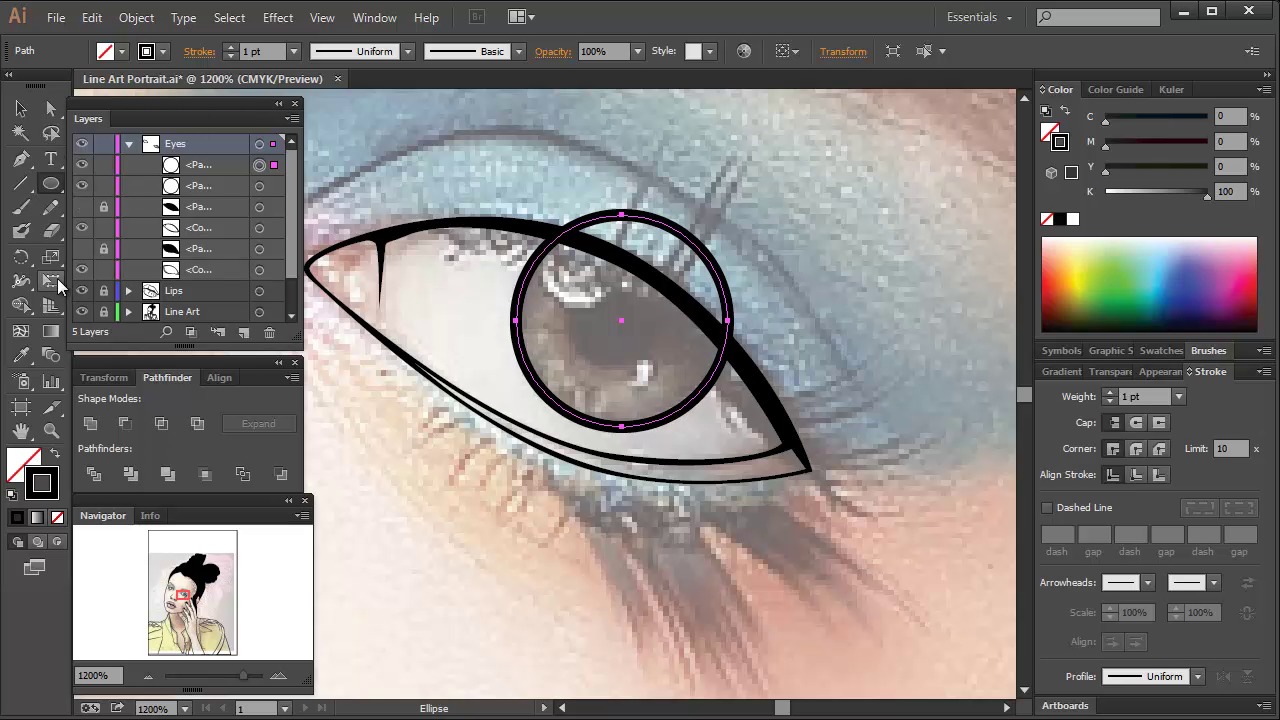This screenshot has width=1280, height=720.
Task: Toggle visibility of the Line Art layer
Action: (82, 312)
